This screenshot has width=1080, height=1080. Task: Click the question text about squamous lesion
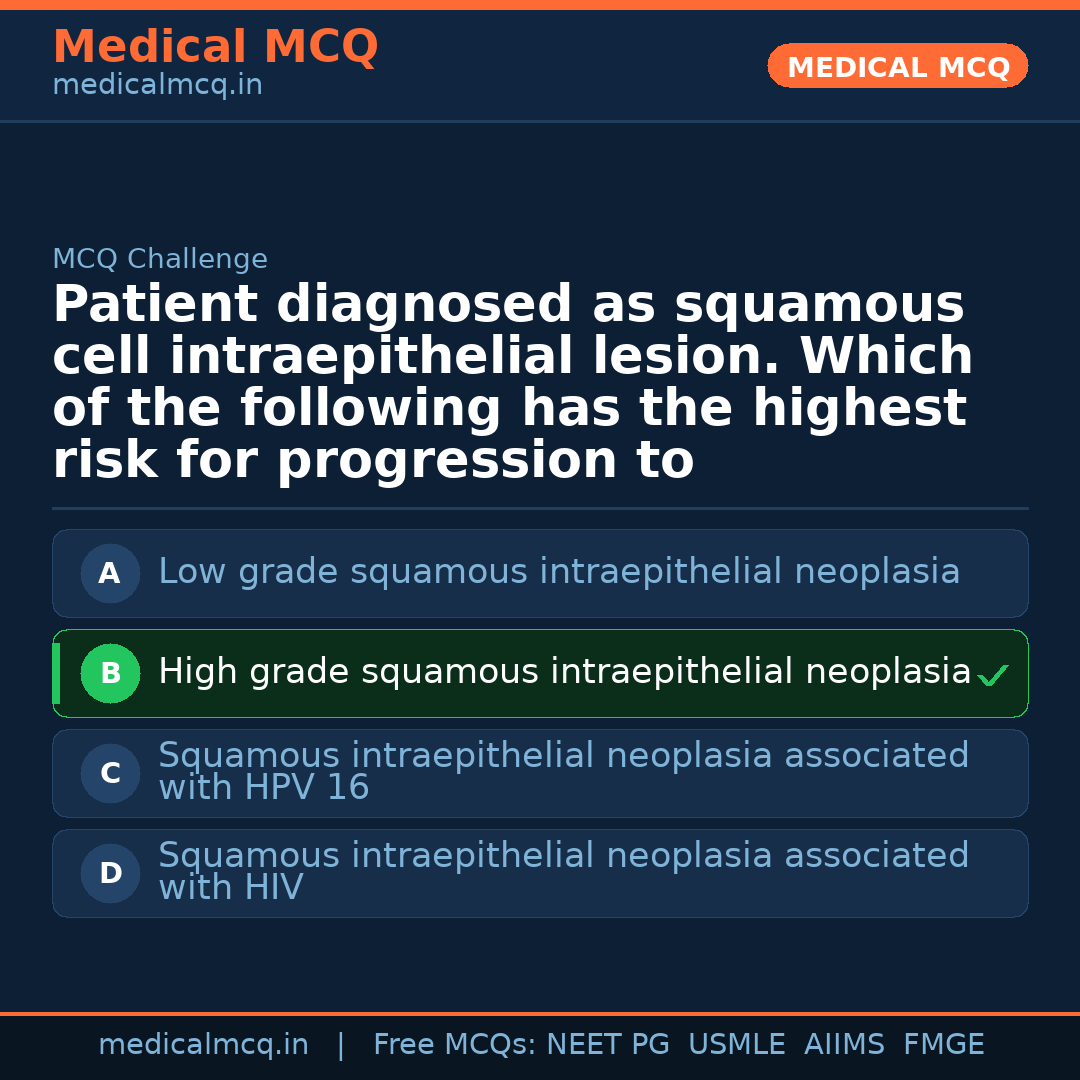click(x=512, y=383)
